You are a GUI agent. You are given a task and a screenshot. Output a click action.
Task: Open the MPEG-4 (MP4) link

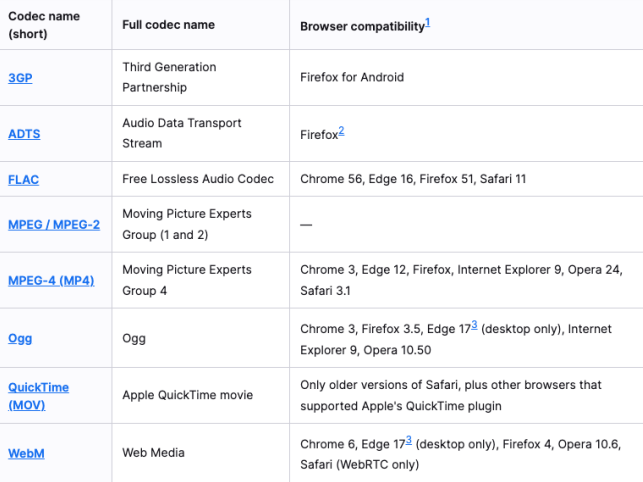click(x=51, y=281)
